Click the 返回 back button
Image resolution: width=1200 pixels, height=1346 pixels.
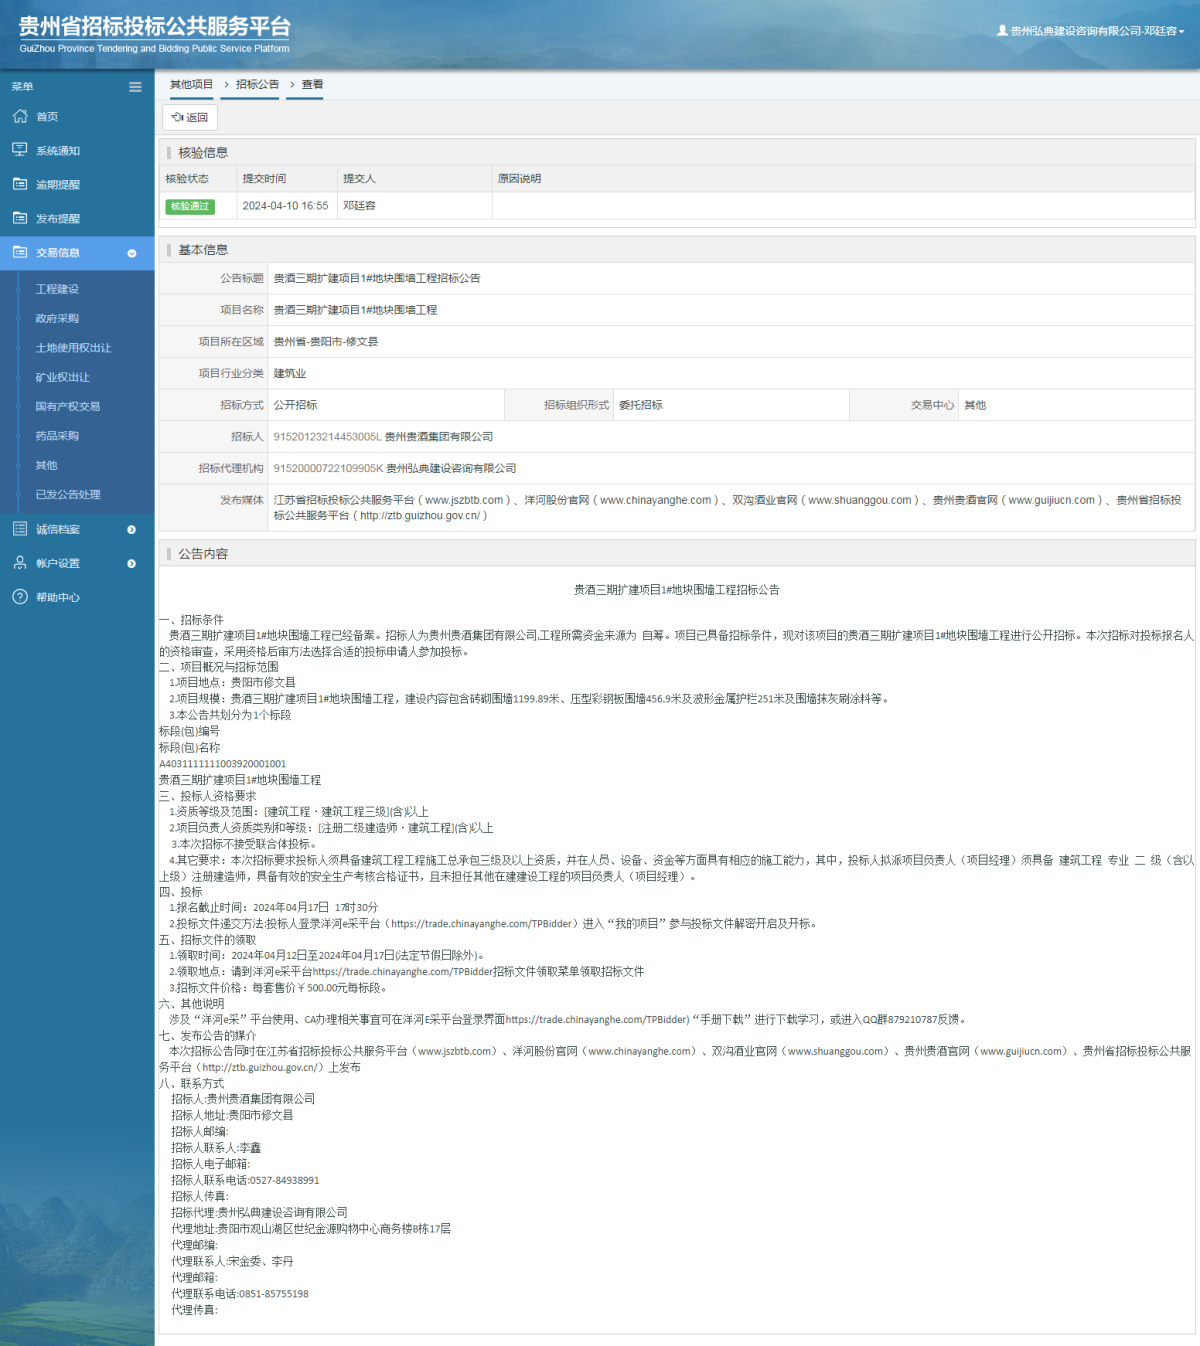(190, 117)
